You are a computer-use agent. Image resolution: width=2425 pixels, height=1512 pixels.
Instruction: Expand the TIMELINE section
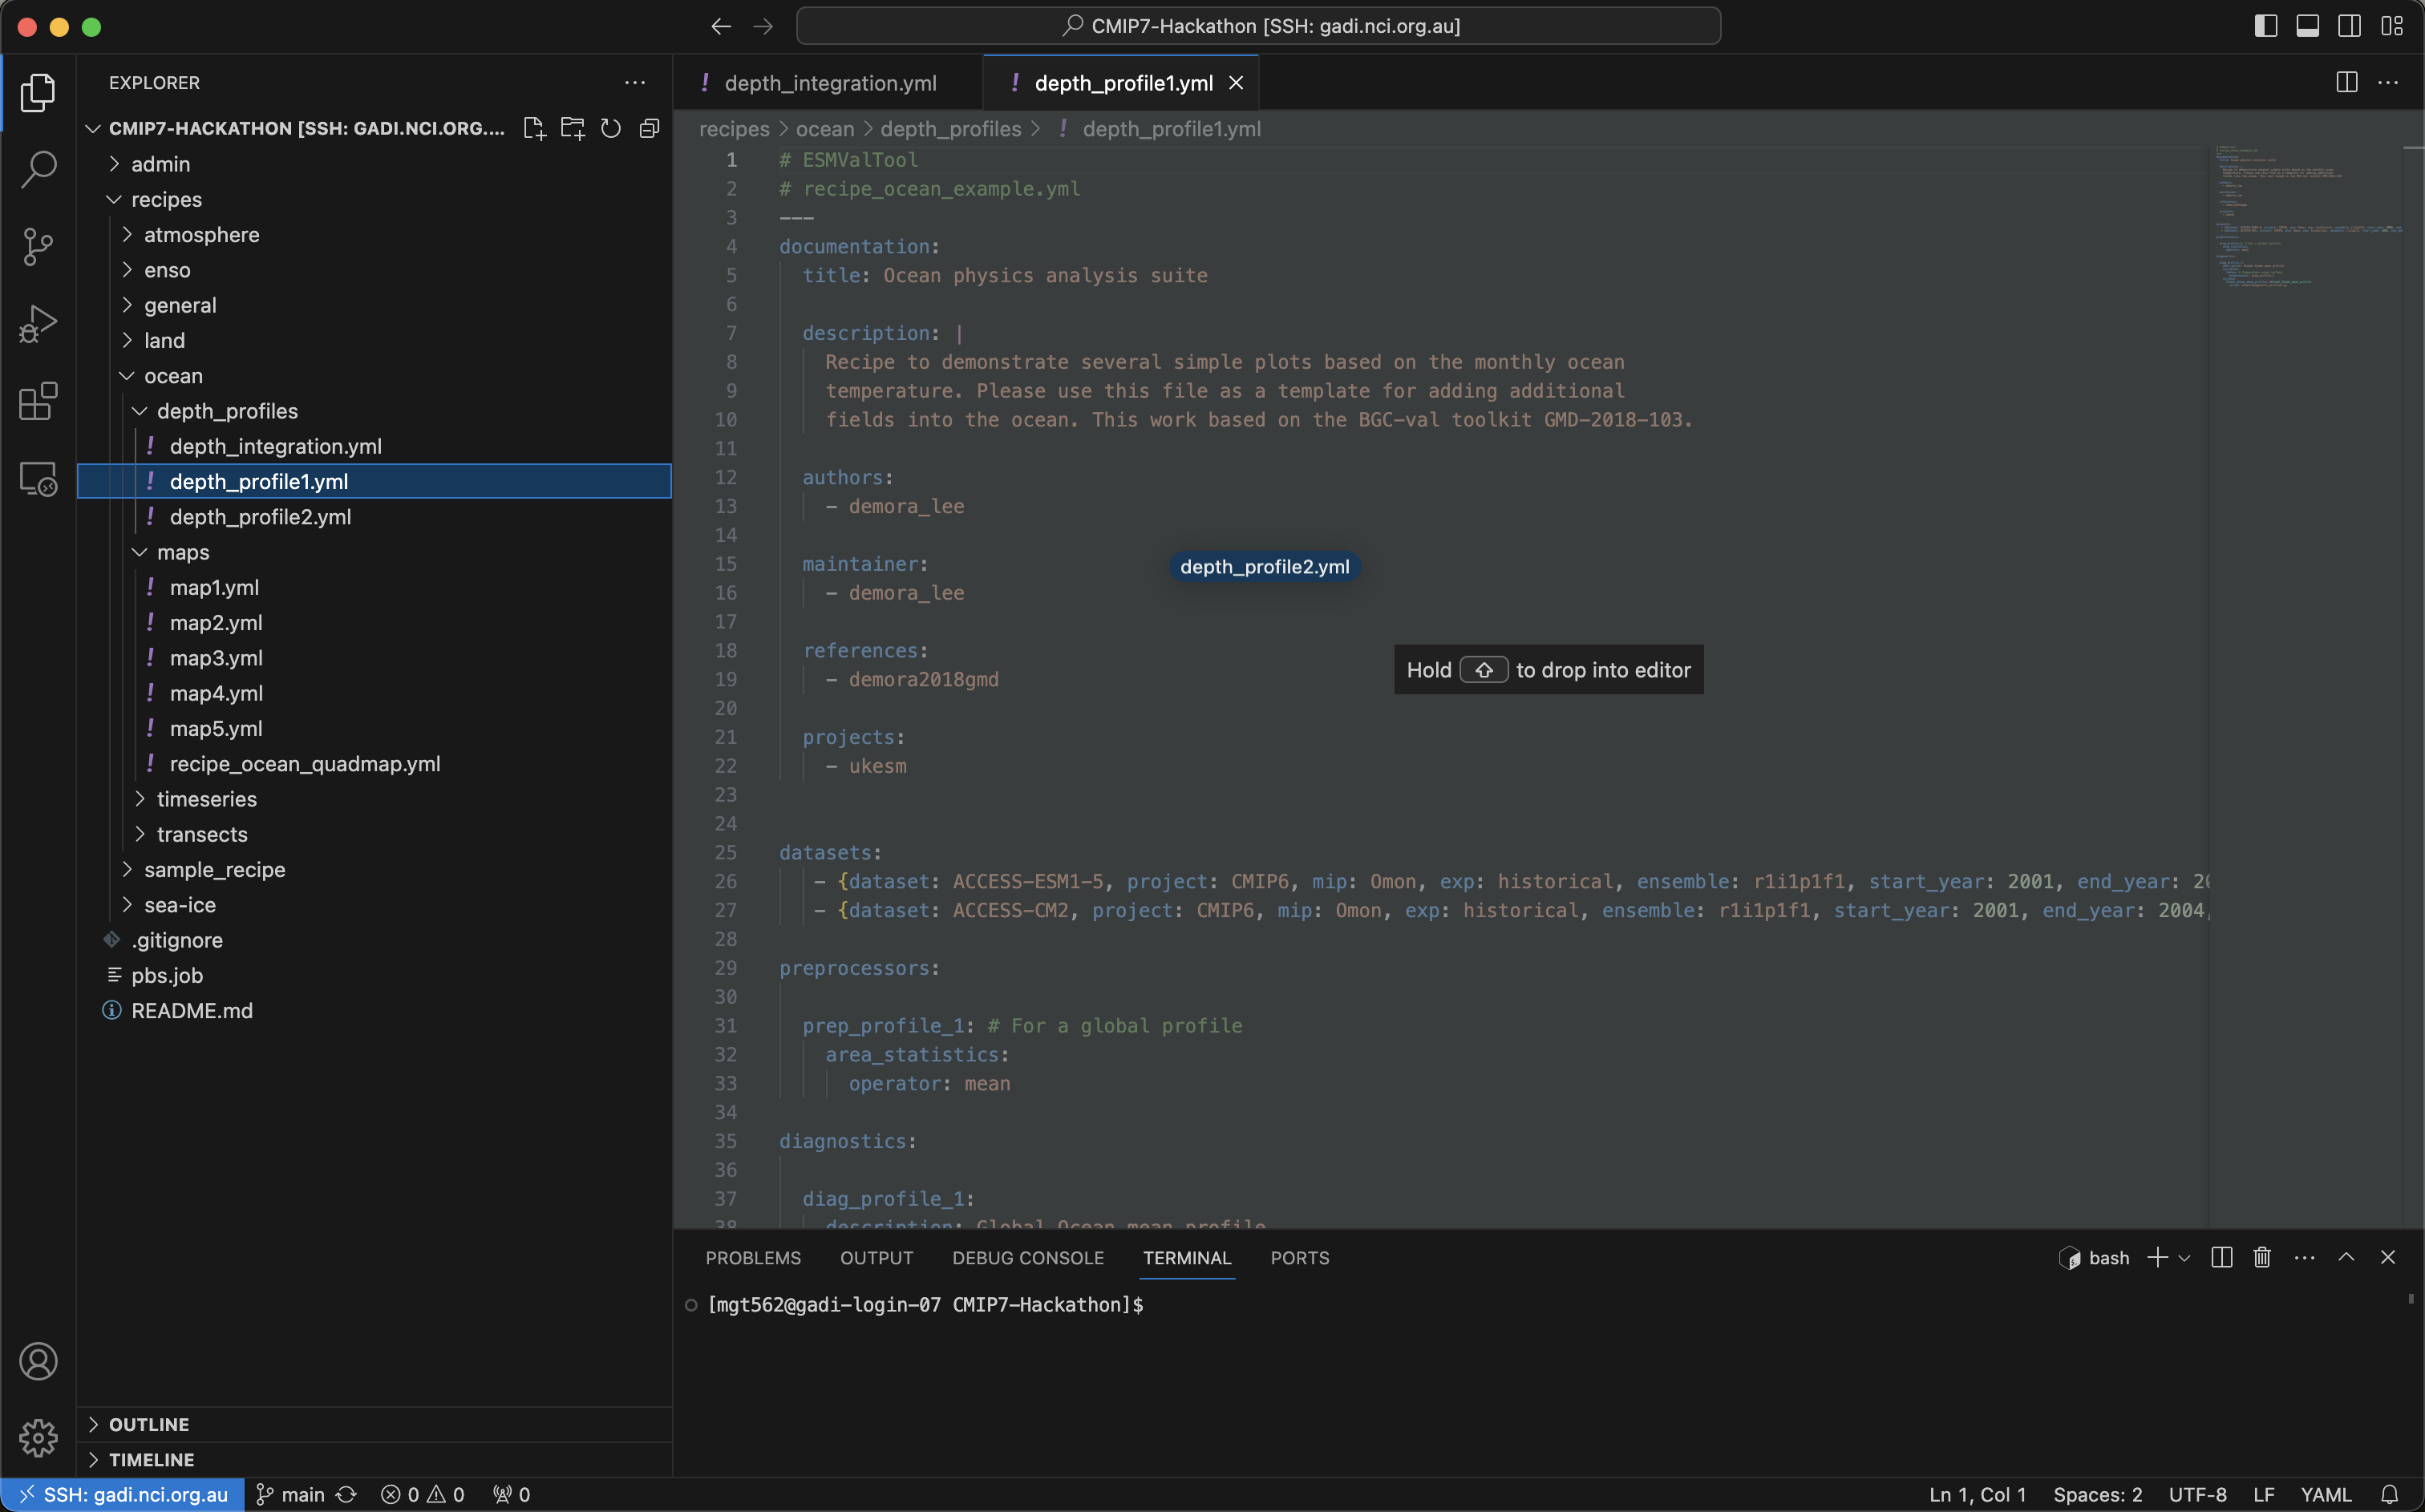pyautogui.click(x=374, y=1459)
